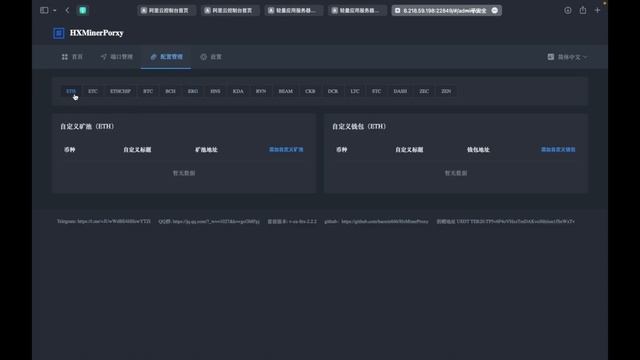Toggle the Safari sidebar icon

coord(44,10)
